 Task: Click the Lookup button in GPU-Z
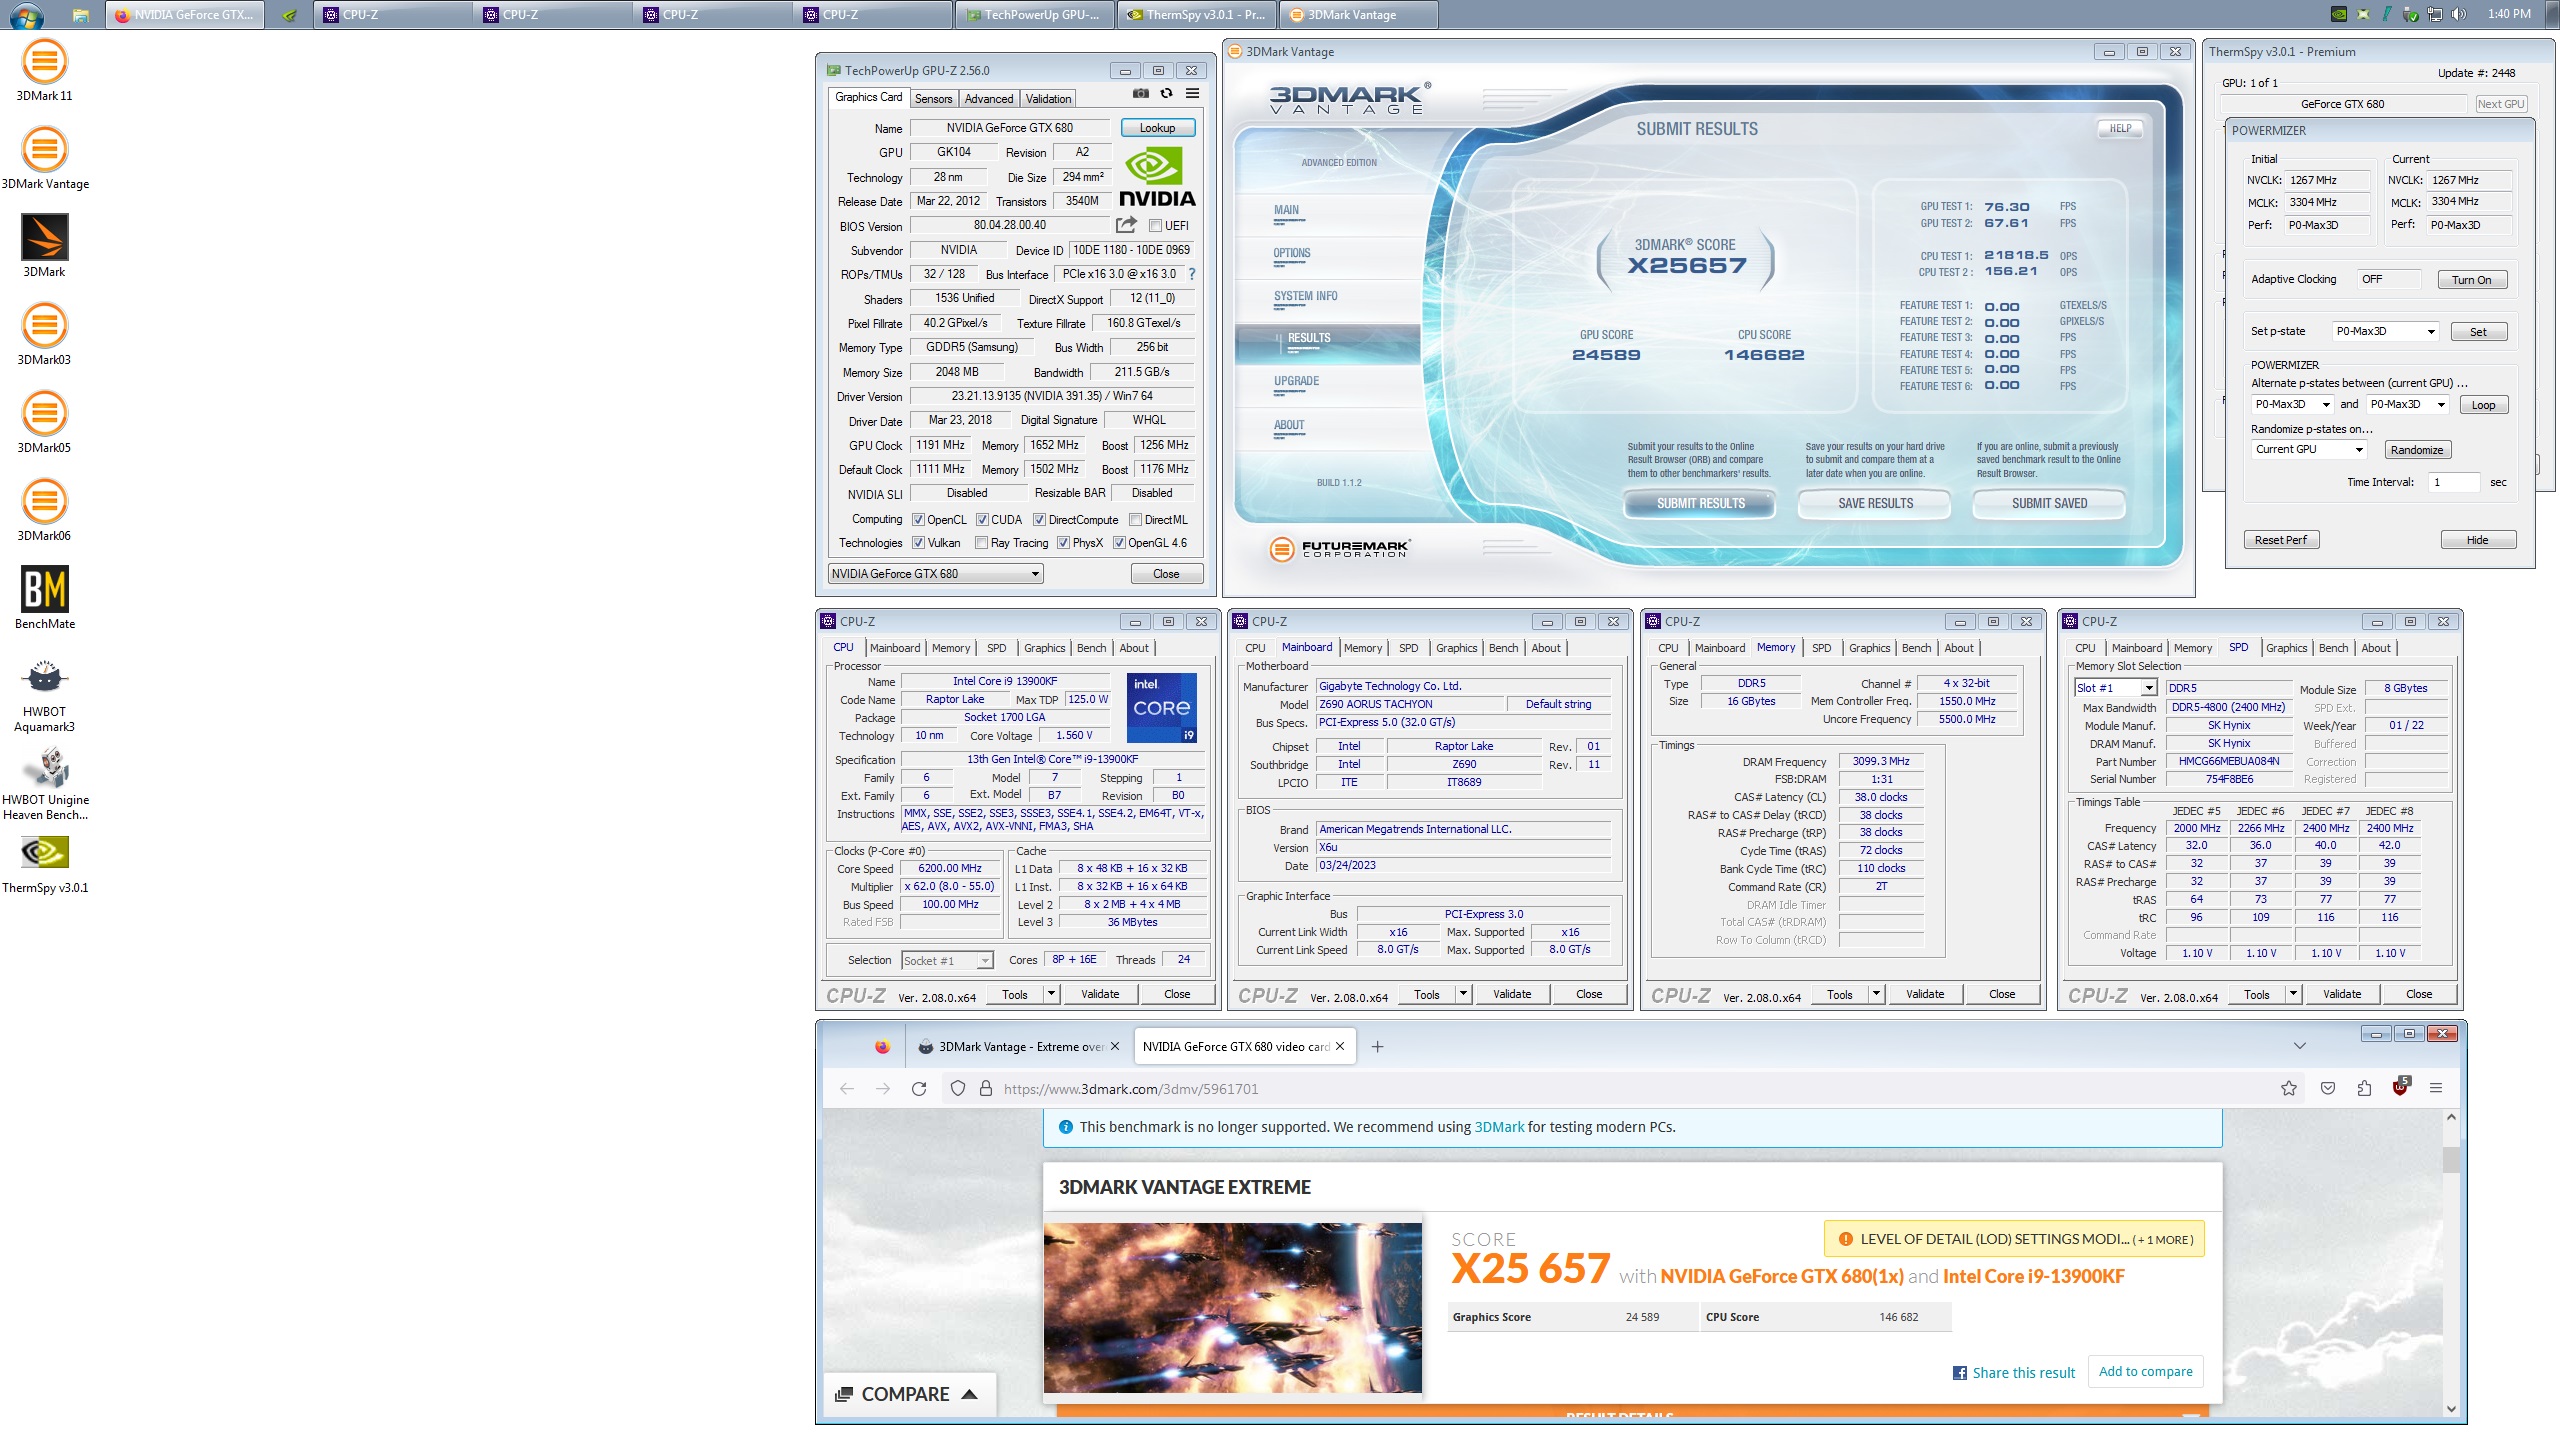[x=1157, y=128]
